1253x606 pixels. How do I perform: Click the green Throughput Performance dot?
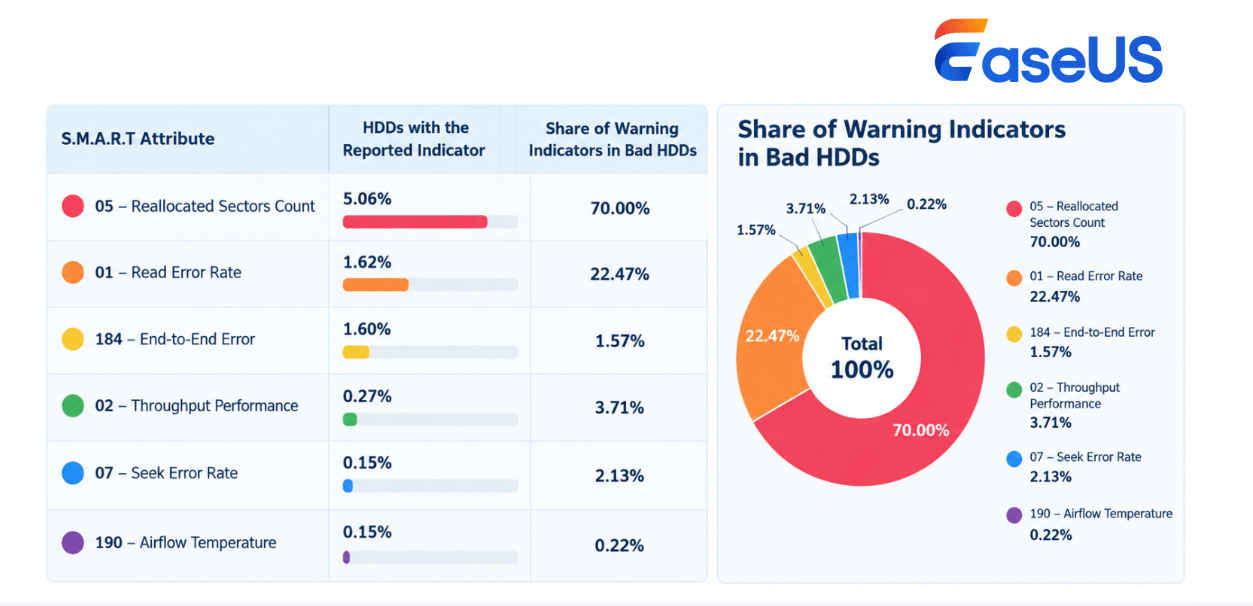click(73, 406)
